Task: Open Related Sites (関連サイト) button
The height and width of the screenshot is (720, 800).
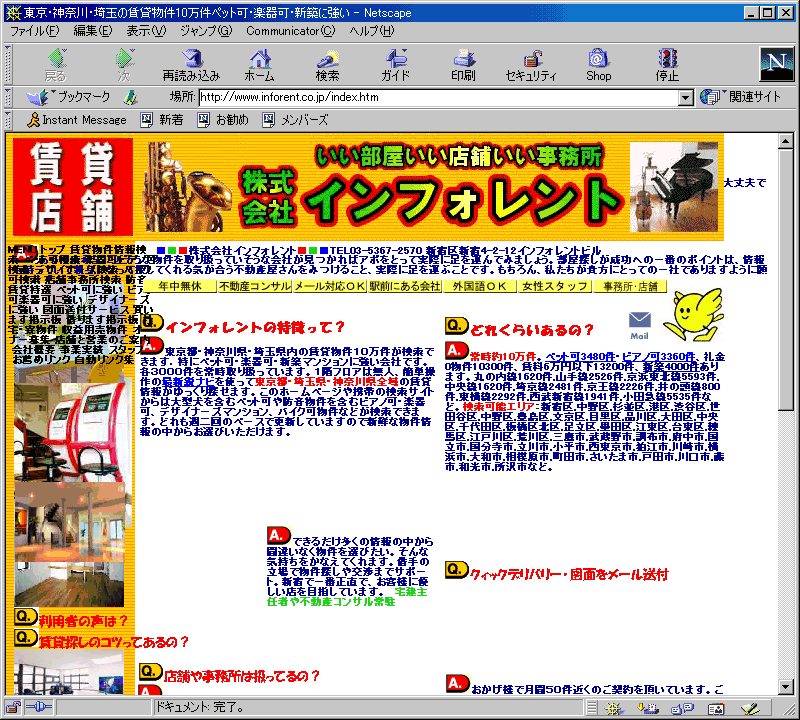Action: 741,97
